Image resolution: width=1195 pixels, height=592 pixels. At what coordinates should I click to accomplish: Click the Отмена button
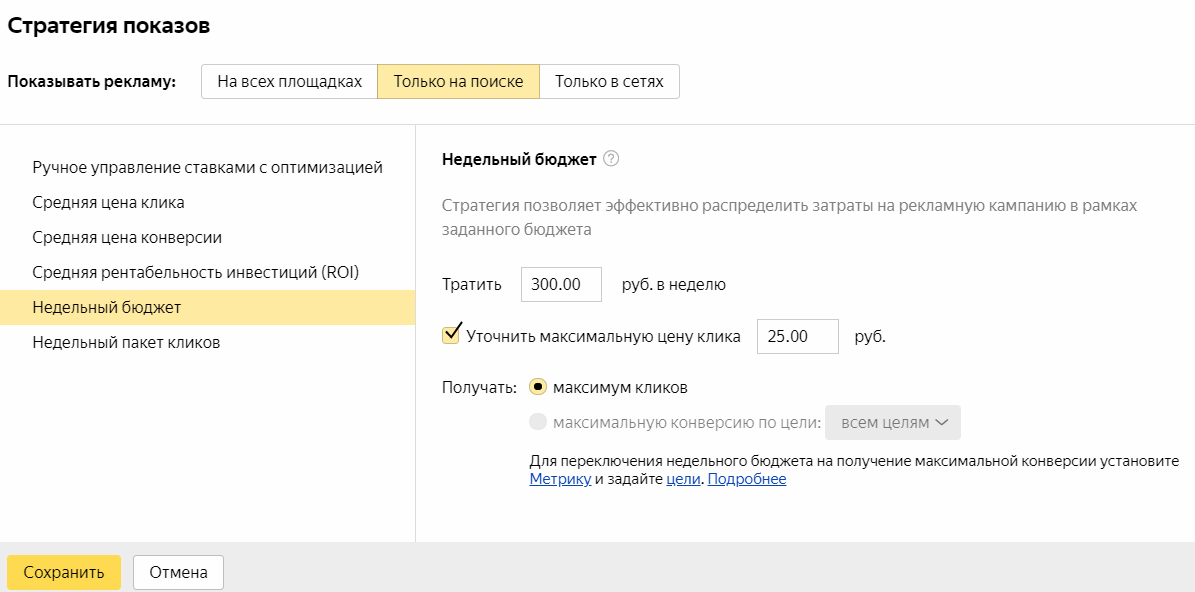pyautogui.click(x=178, y=572)
